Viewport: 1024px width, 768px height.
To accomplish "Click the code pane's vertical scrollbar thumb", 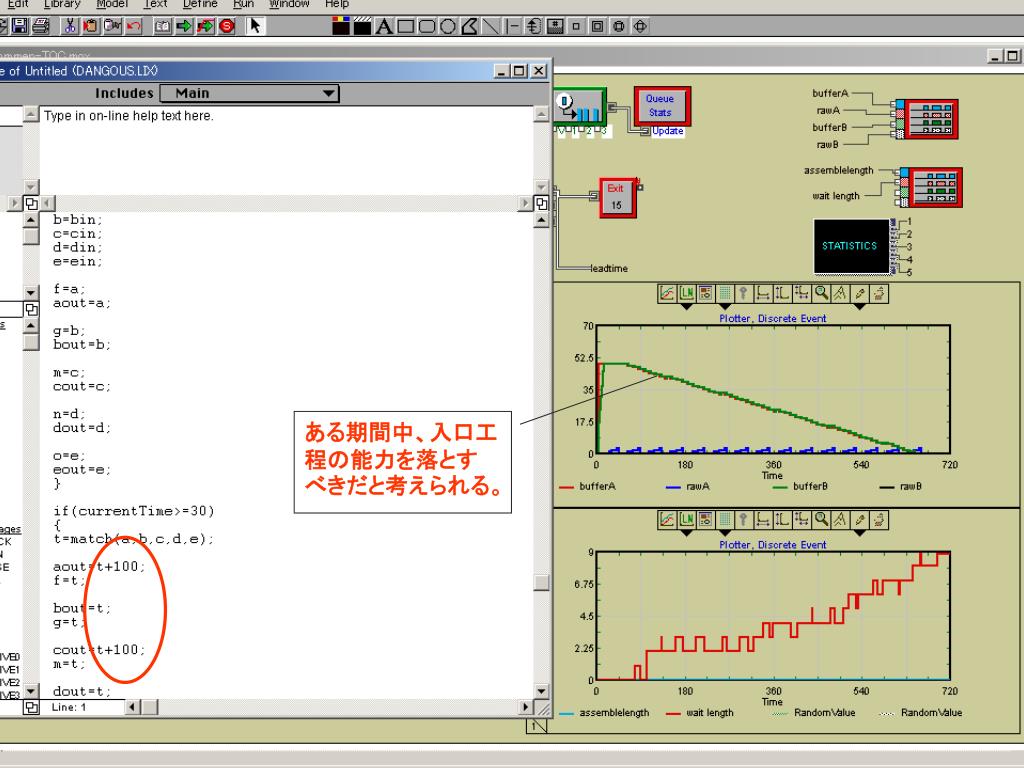I will tap(541, 582).
